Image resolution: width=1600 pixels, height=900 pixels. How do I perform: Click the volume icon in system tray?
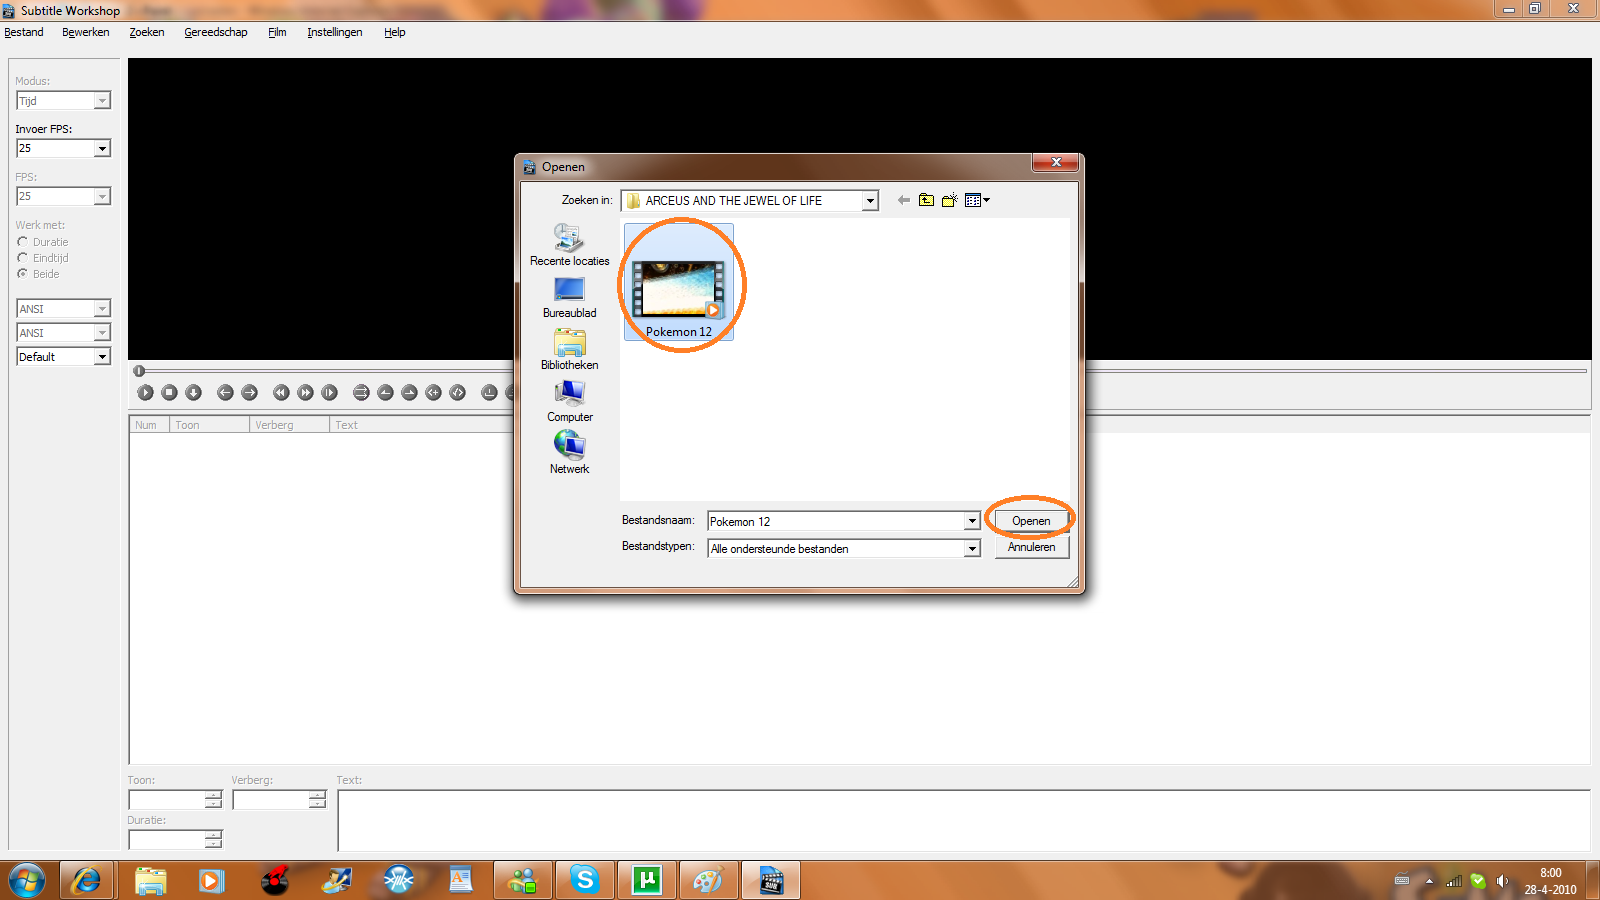pos(1502,881)
